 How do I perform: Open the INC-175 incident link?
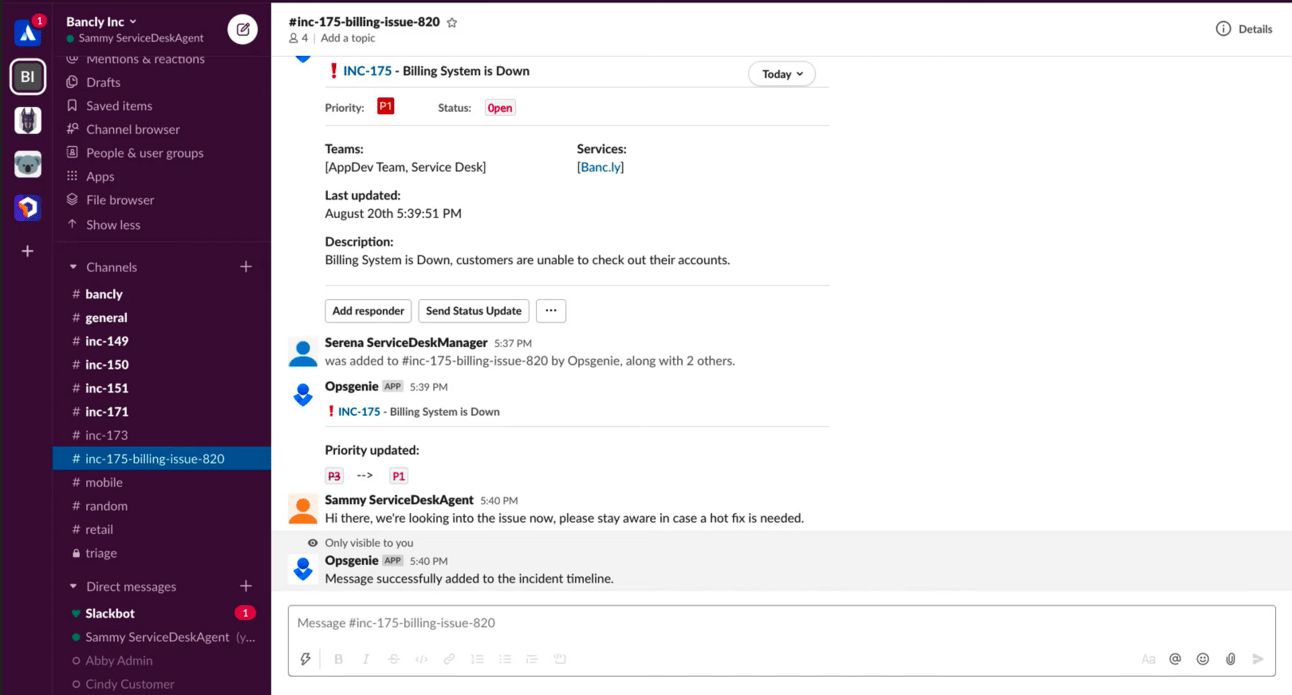click(367, 71)
